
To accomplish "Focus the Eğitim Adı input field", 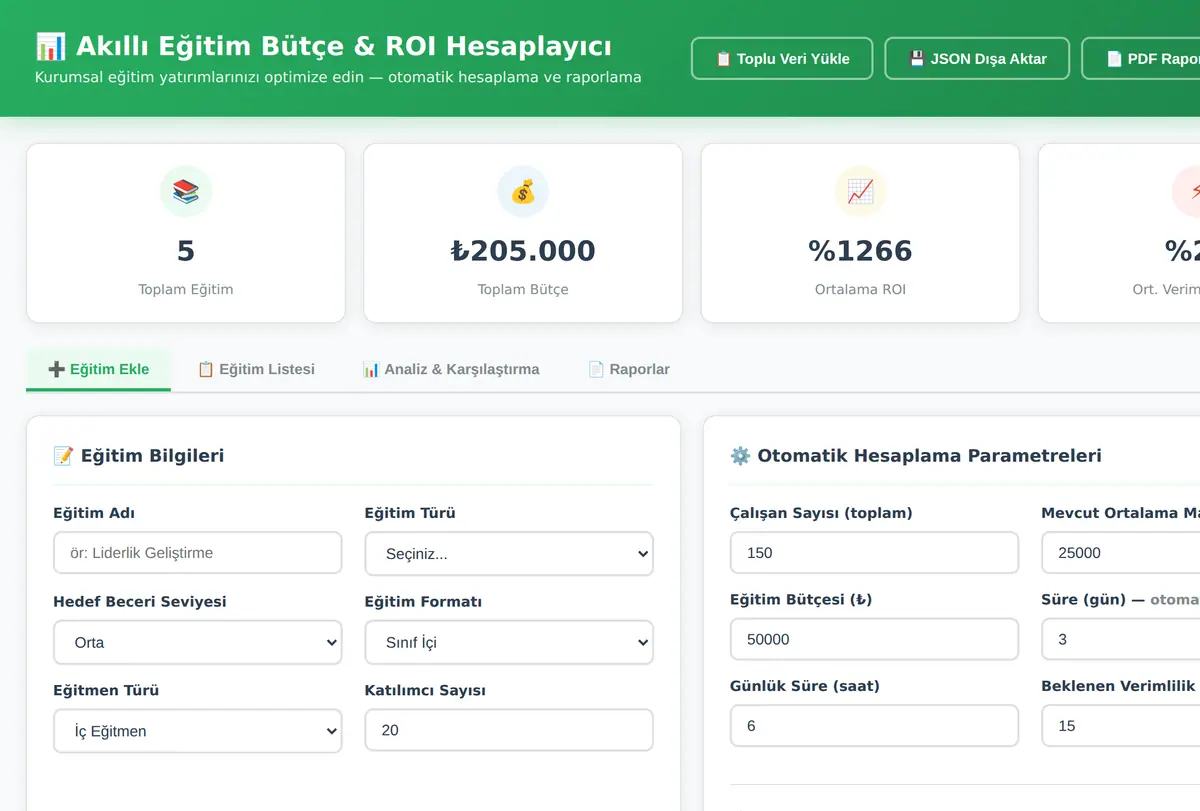I will [x=197, y=553].
